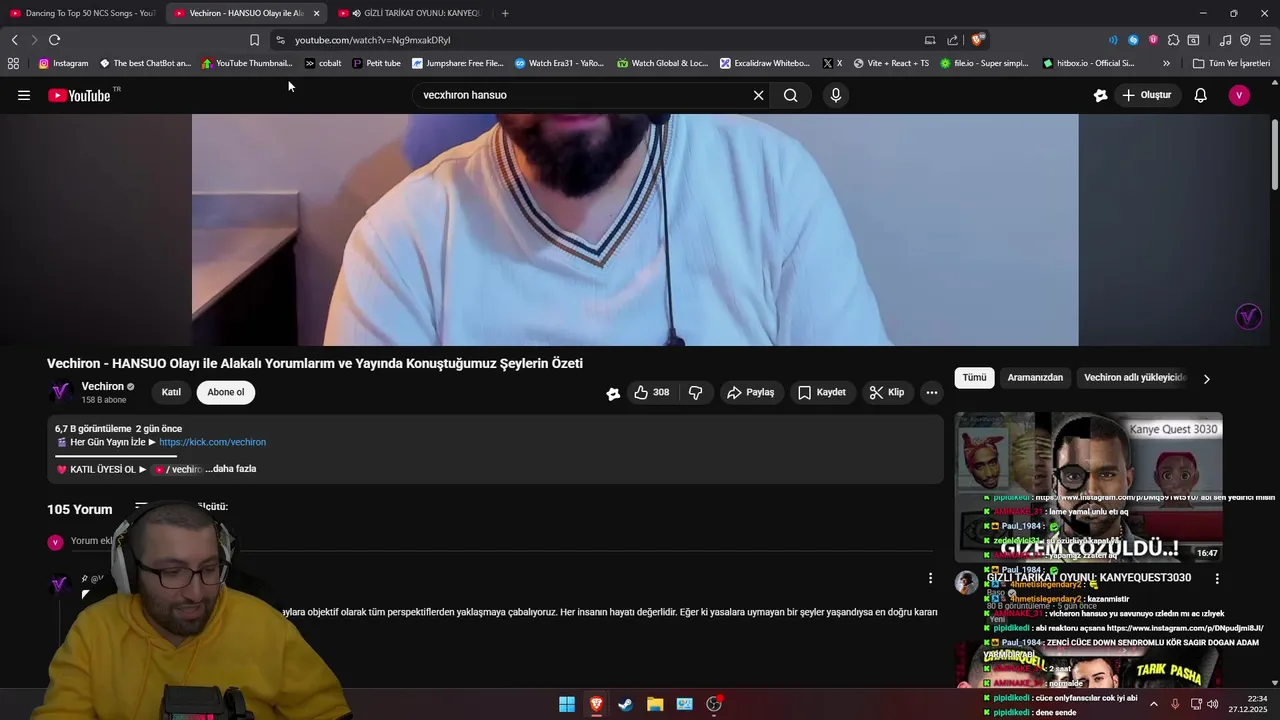Open the Vechiron channel avatar
The image size is (1280, 720).
click(60, 392)
